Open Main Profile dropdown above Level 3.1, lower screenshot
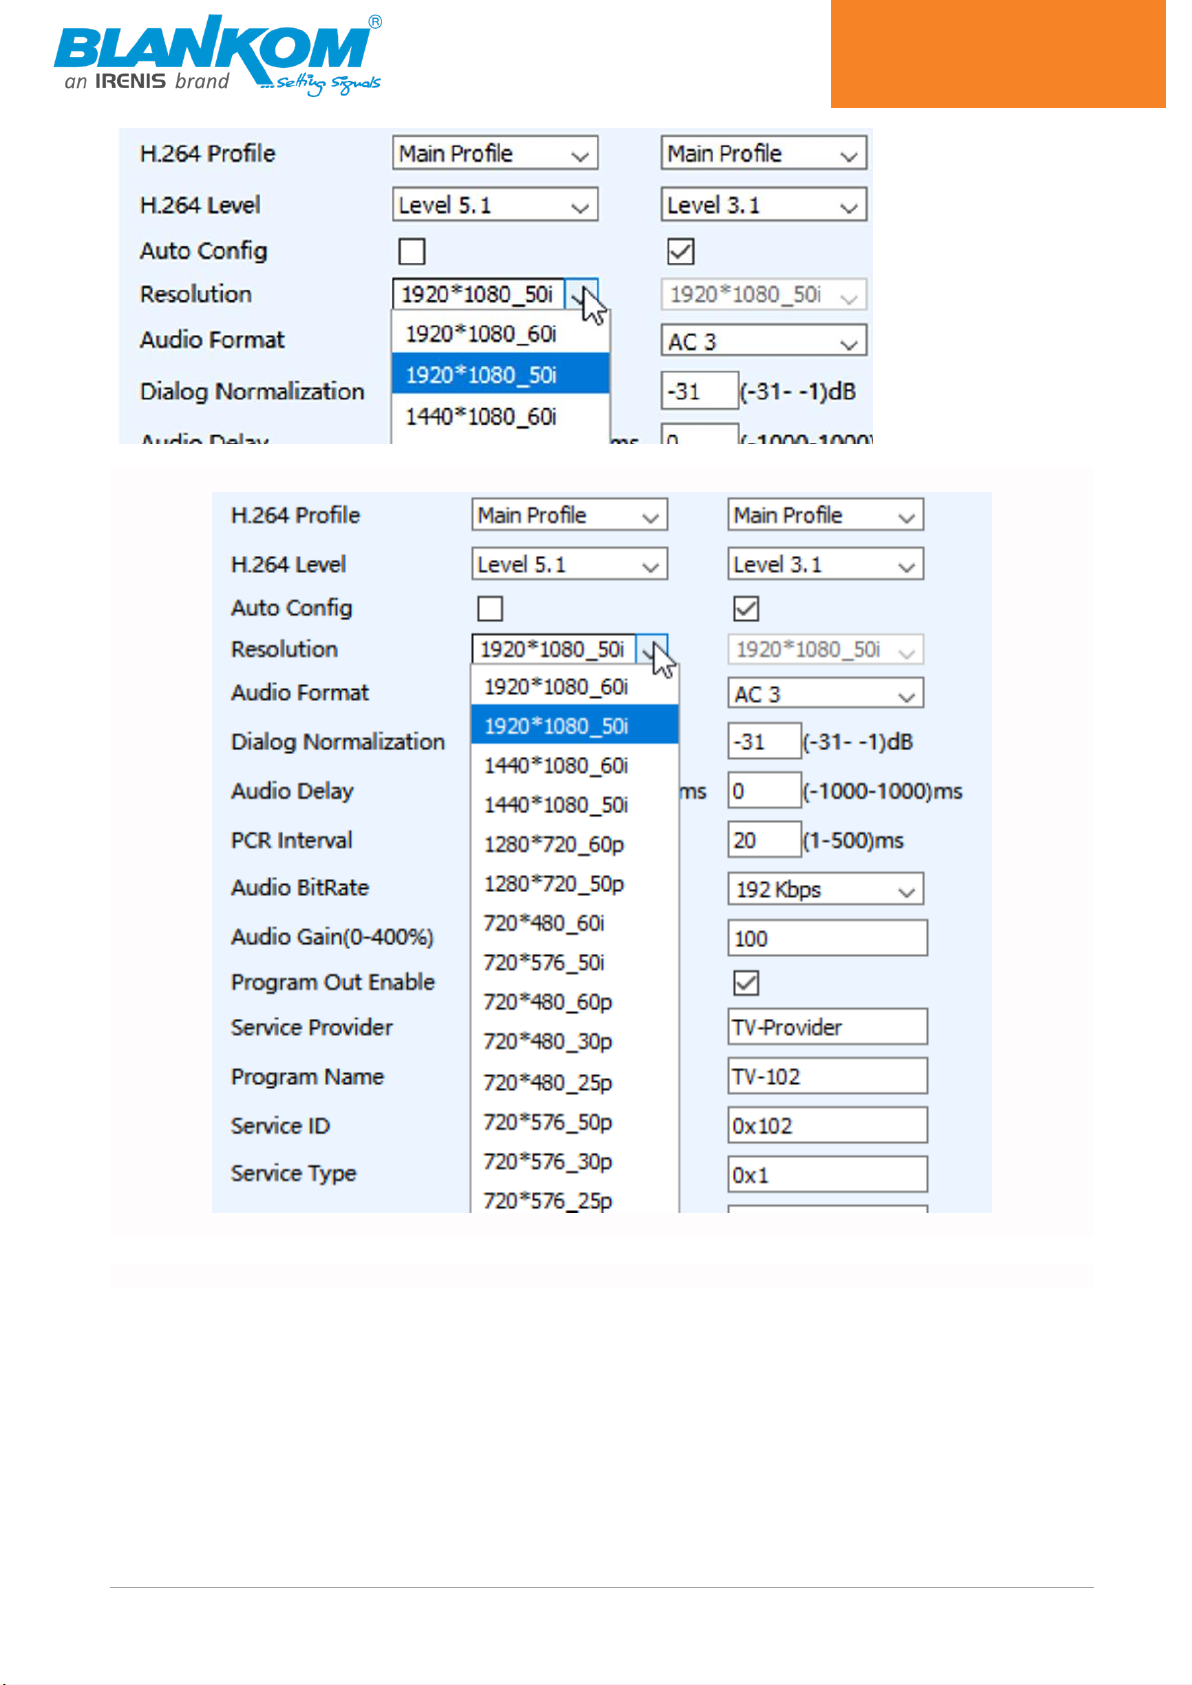The height and width of the screenshot is (1685, 1192). [x=825, y=515]
